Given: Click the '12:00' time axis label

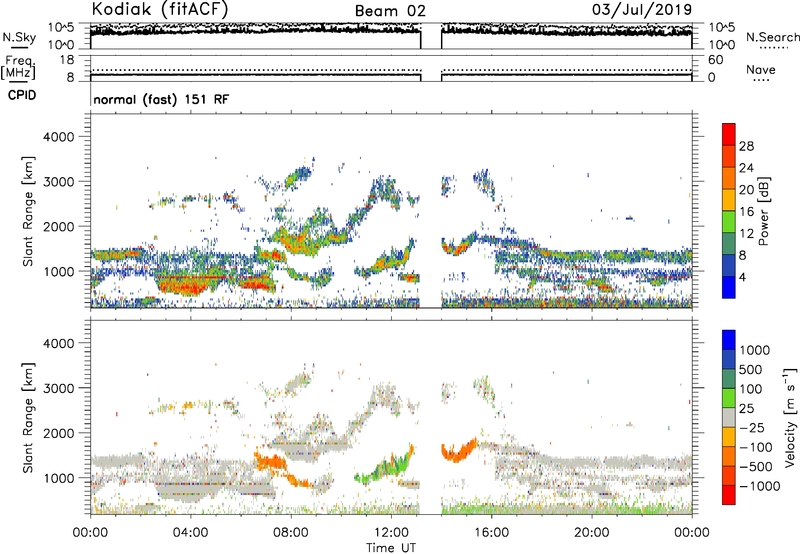Looking at the screenshot, I should point(391,533).
